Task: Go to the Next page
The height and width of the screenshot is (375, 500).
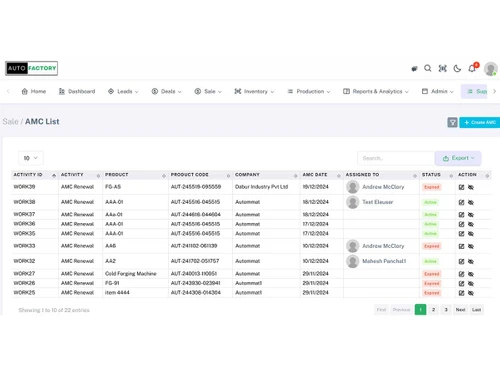Action: pyautogui.click(x=460, y=310)
